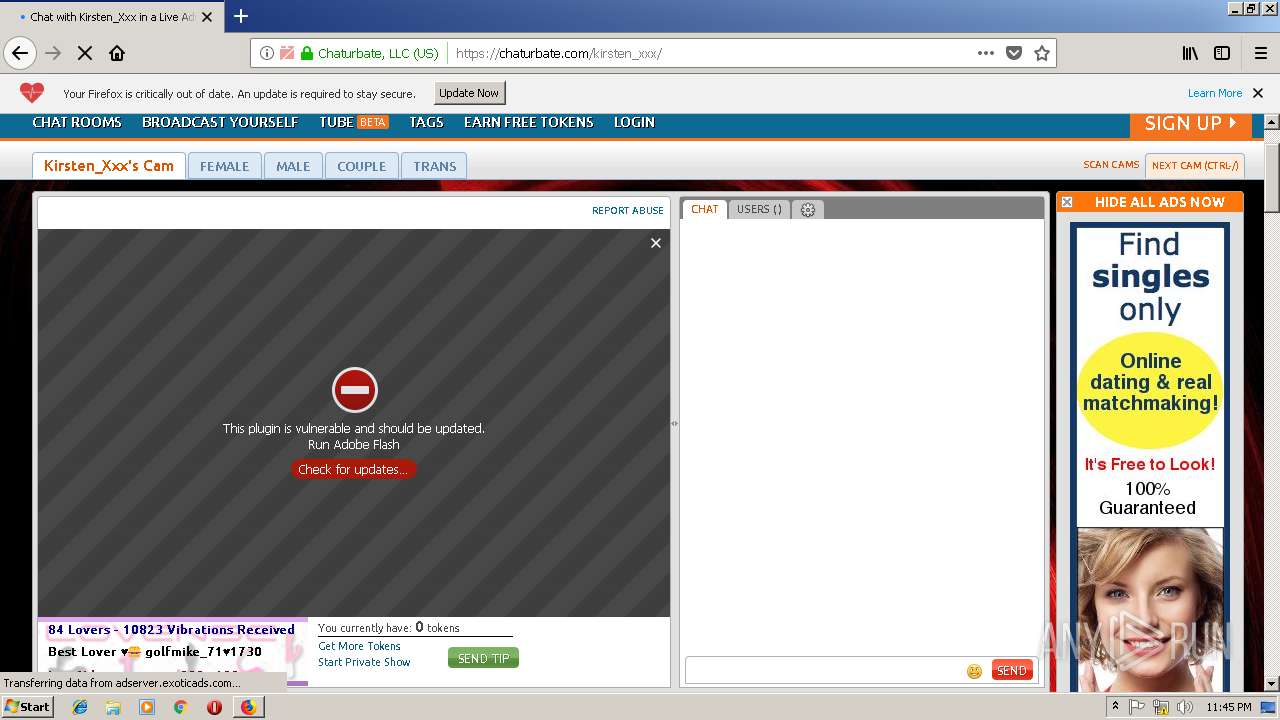Bookmark this page with the star
Viewport: 1280px width, 720px height.
click(1042, 53)
